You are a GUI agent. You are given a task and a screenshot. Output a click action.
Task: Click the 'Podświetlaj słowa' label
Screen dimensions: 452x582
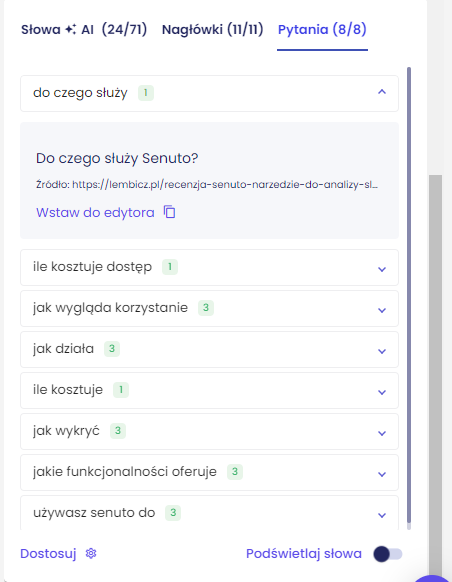pyautogui.click(x=304, y=553)
